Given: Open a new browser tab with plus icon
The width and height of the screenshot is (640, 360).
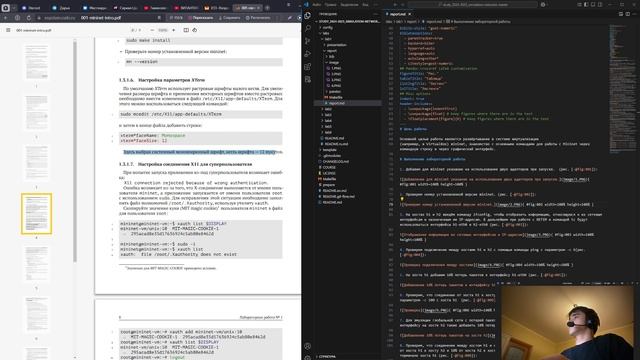Looking at the screenshot, I should pos(267,7).
